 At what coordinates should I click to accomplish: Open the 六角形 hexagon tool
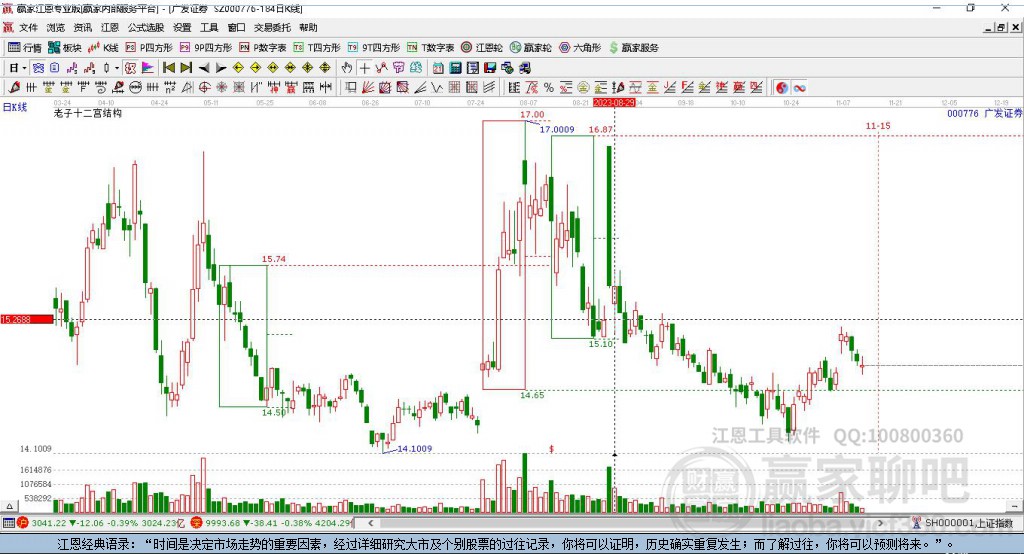click(580, 48)
